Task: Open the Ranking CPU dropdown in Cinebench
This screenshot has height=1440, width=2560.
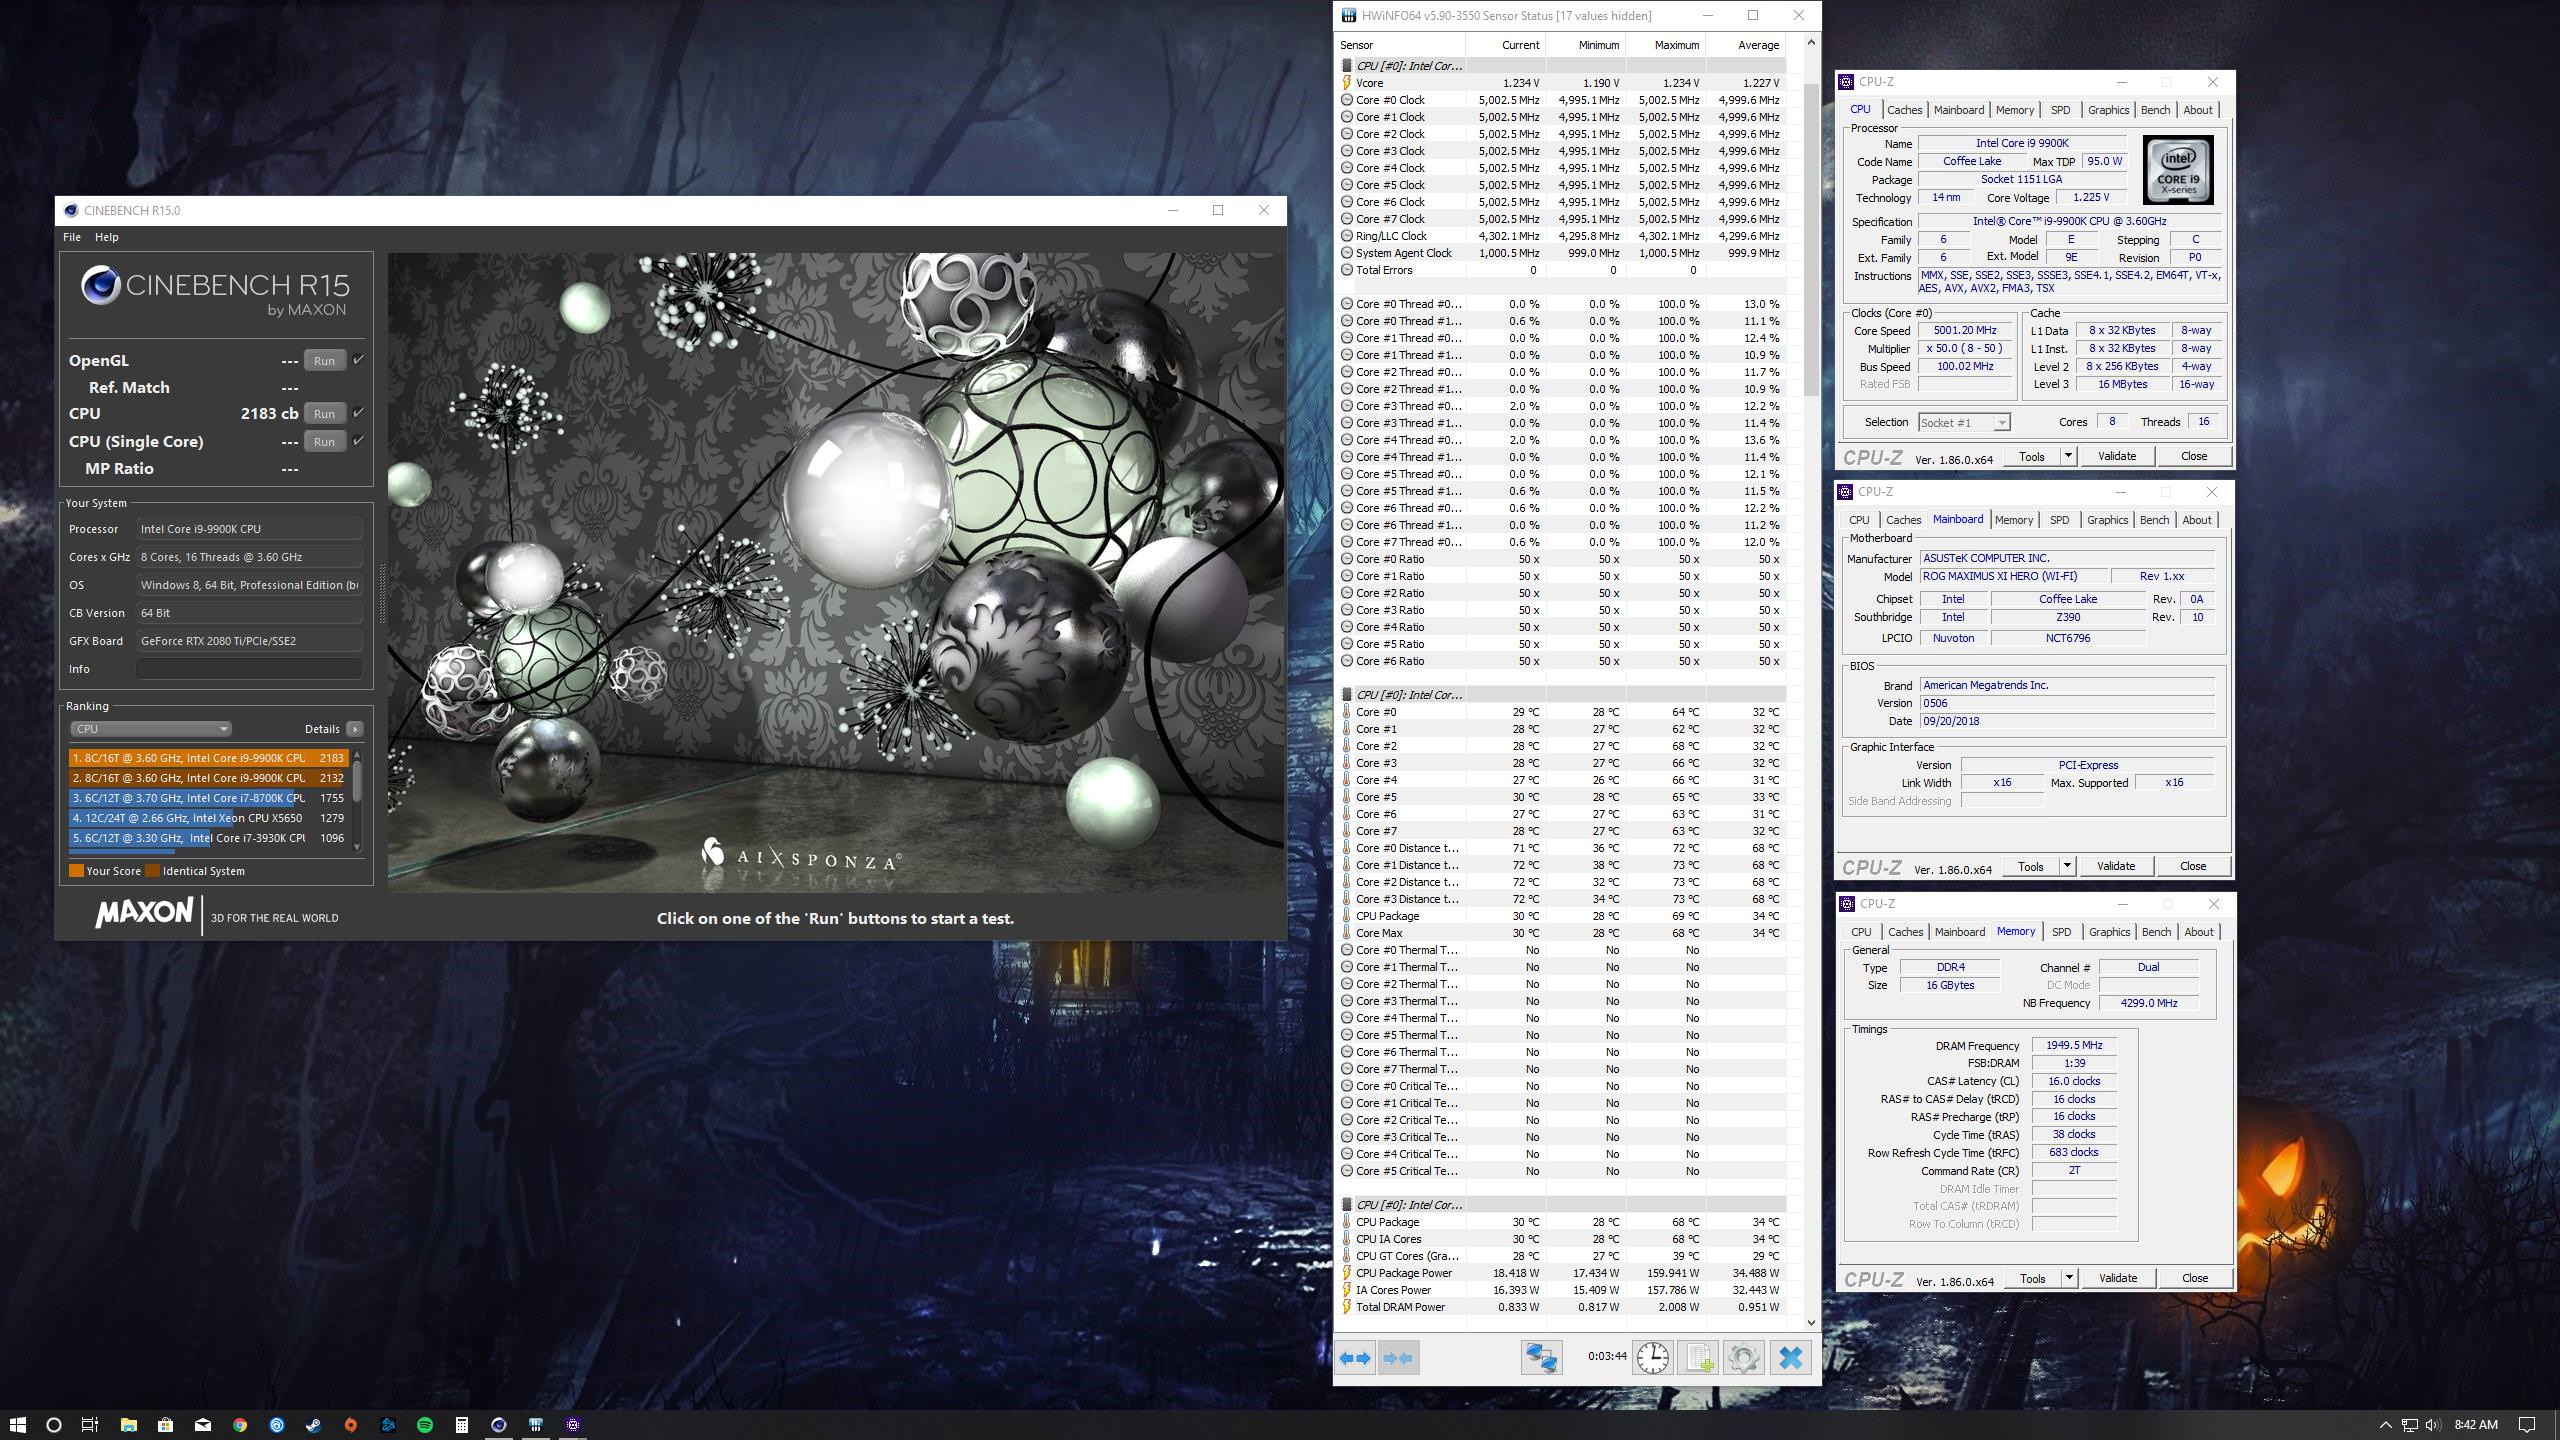Action: click(150, 729)
